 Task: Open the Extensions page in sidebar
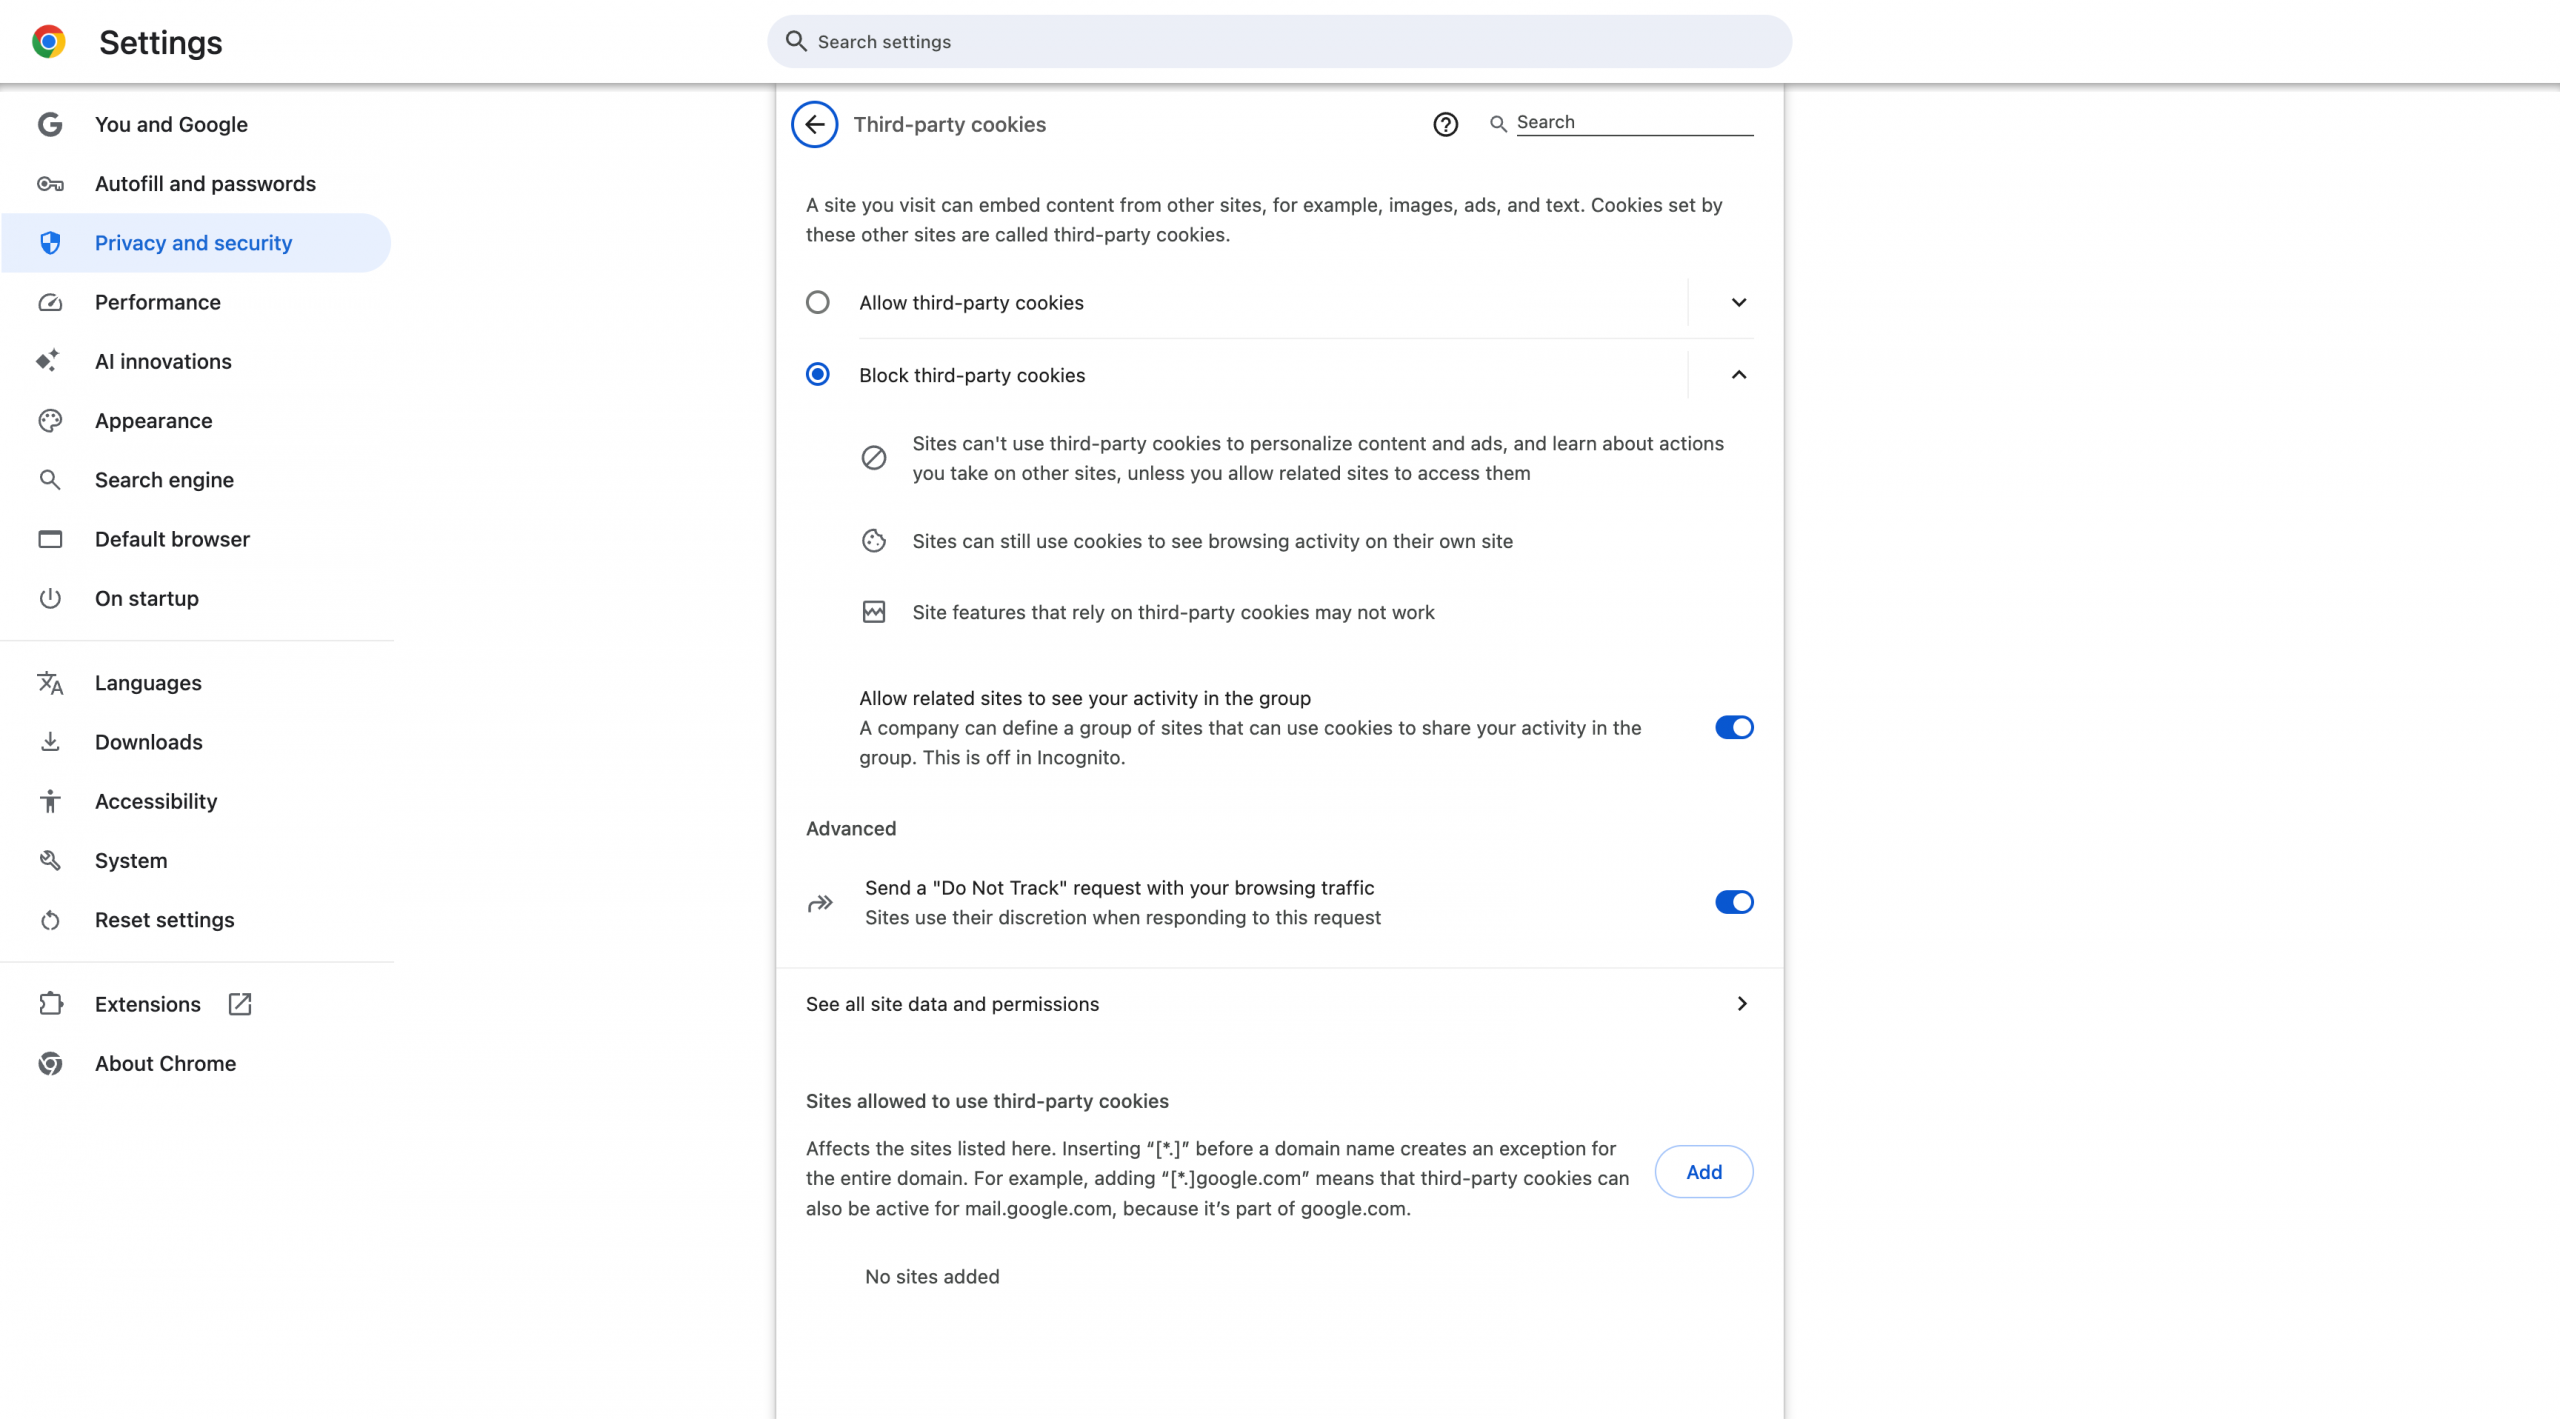[x=147, y=1004]
